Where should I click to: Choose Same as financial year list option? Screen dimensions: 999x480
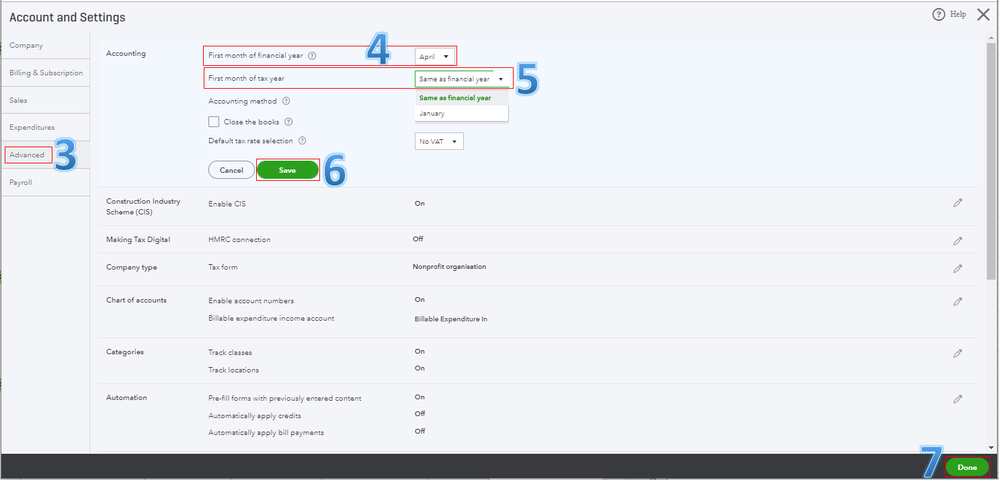461,98
